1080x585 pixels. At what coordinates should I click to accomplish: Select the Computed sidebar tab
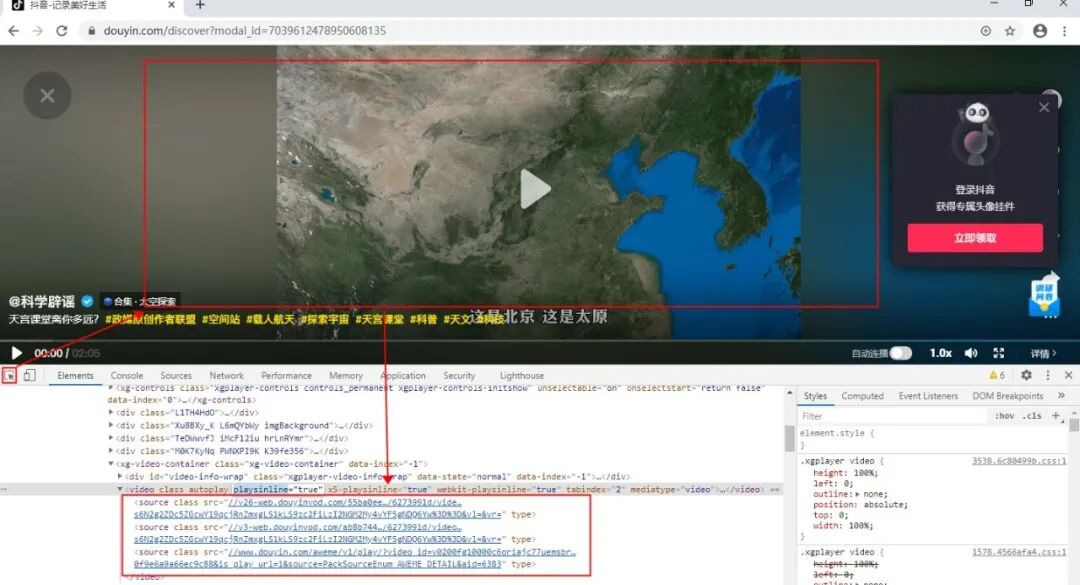[x=862, y=396]
